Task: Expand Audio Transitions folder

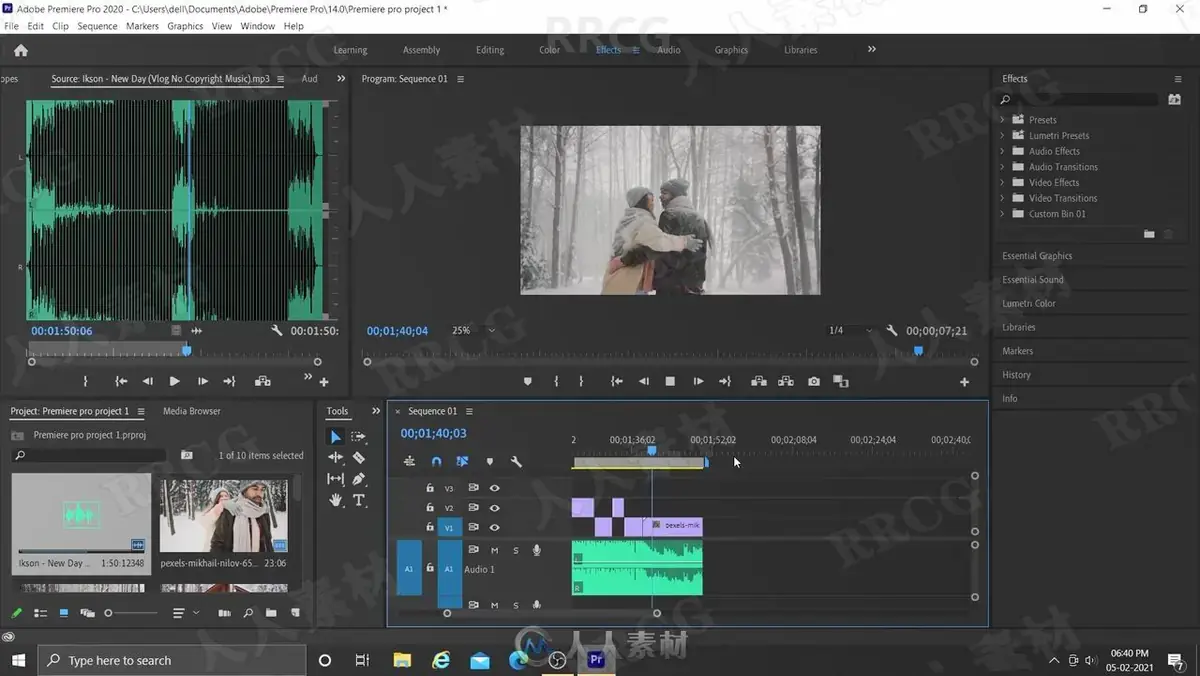Action: pos(1003,167)
